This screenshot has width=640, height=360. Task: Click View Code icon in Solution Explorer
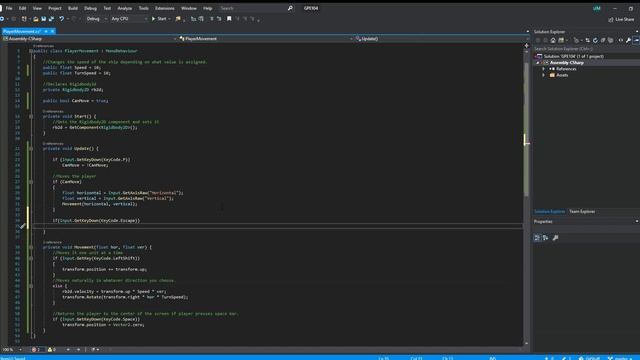click(x=621, y=40)
